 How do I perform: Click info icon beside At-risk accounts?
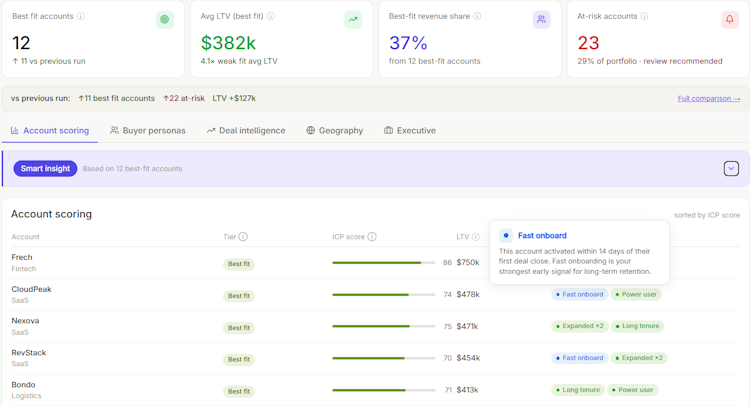click(x=644, y=16)
